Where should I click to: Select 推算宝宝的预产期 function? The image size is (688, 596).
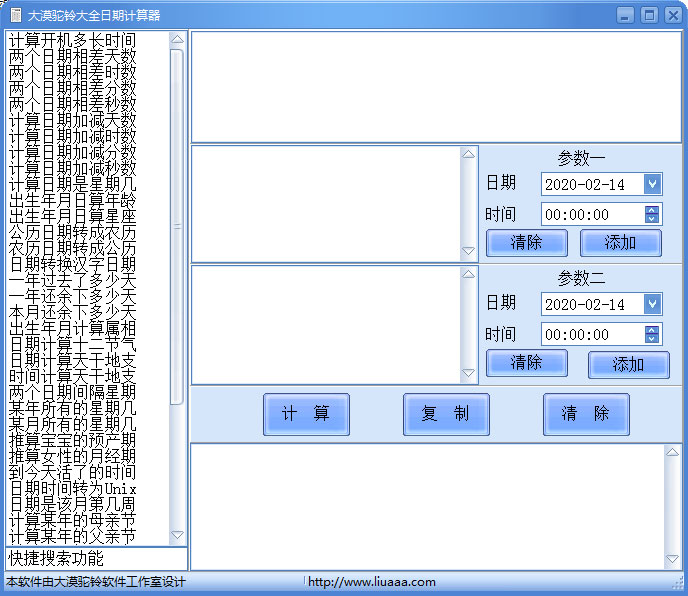(72, 441)
